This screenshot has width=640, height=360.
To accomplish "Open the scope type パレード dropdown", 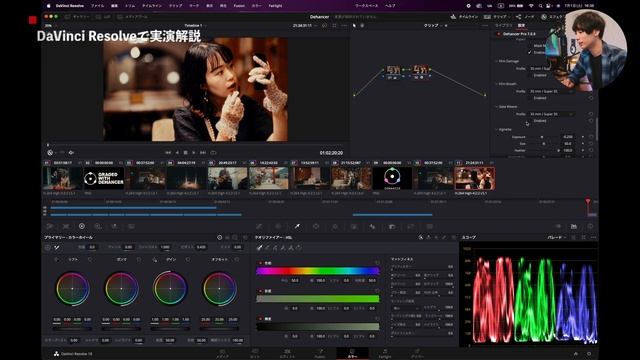I will [556, 237].
